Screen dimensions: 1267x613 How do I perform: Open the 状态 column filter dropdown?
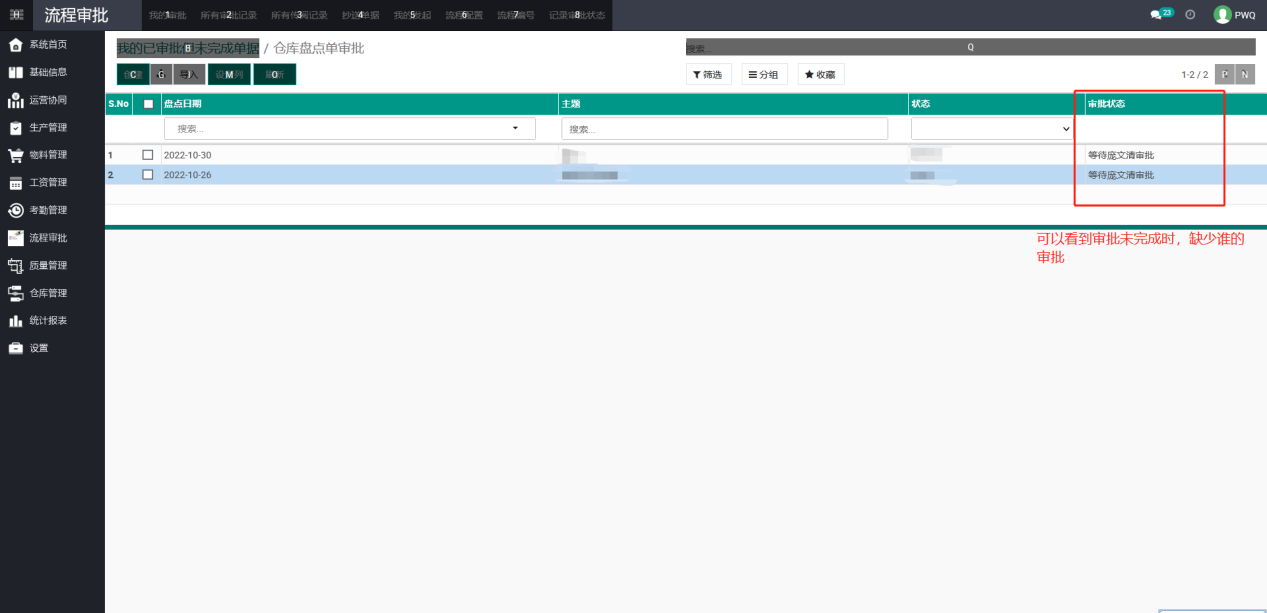click(991, 129)
